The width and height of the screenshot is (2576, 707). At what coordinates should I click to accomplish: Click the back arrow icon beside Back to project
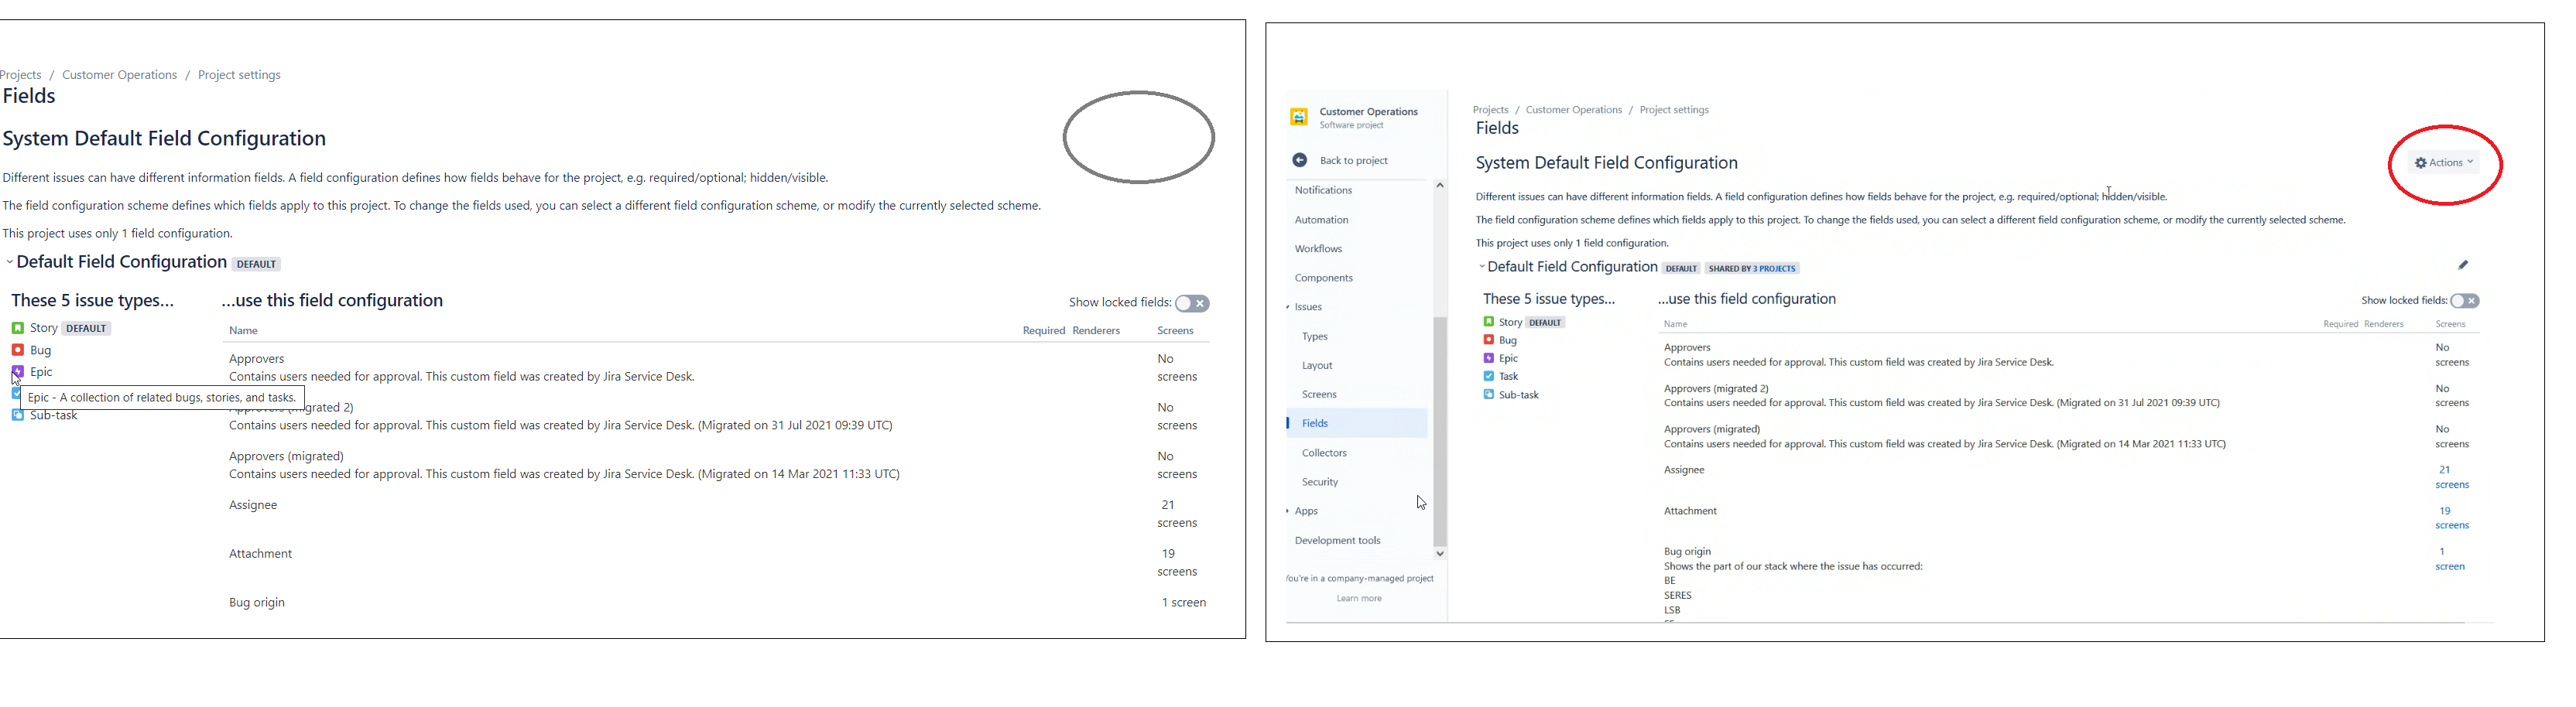click(1299, 160)
